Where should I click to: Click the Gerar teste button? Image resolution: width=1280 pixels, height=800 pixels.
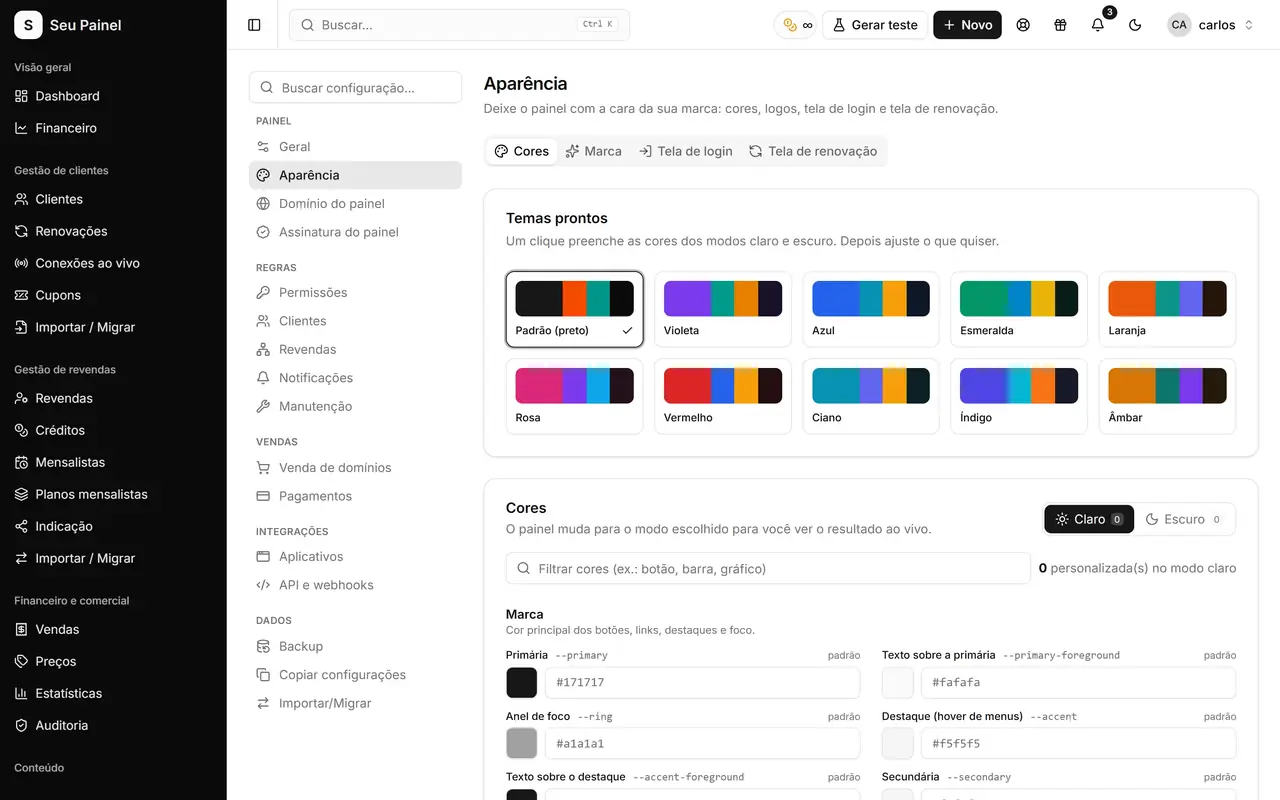coord(875,25)
